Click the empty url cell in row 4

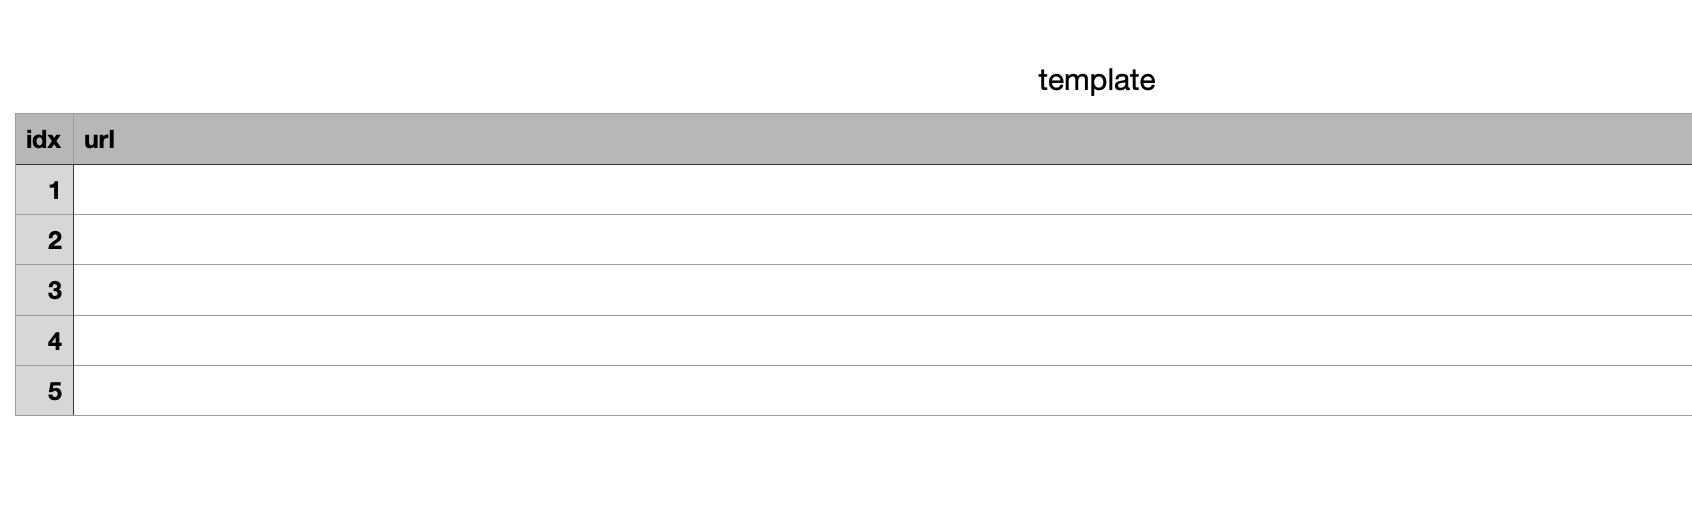tap(883, 341)
